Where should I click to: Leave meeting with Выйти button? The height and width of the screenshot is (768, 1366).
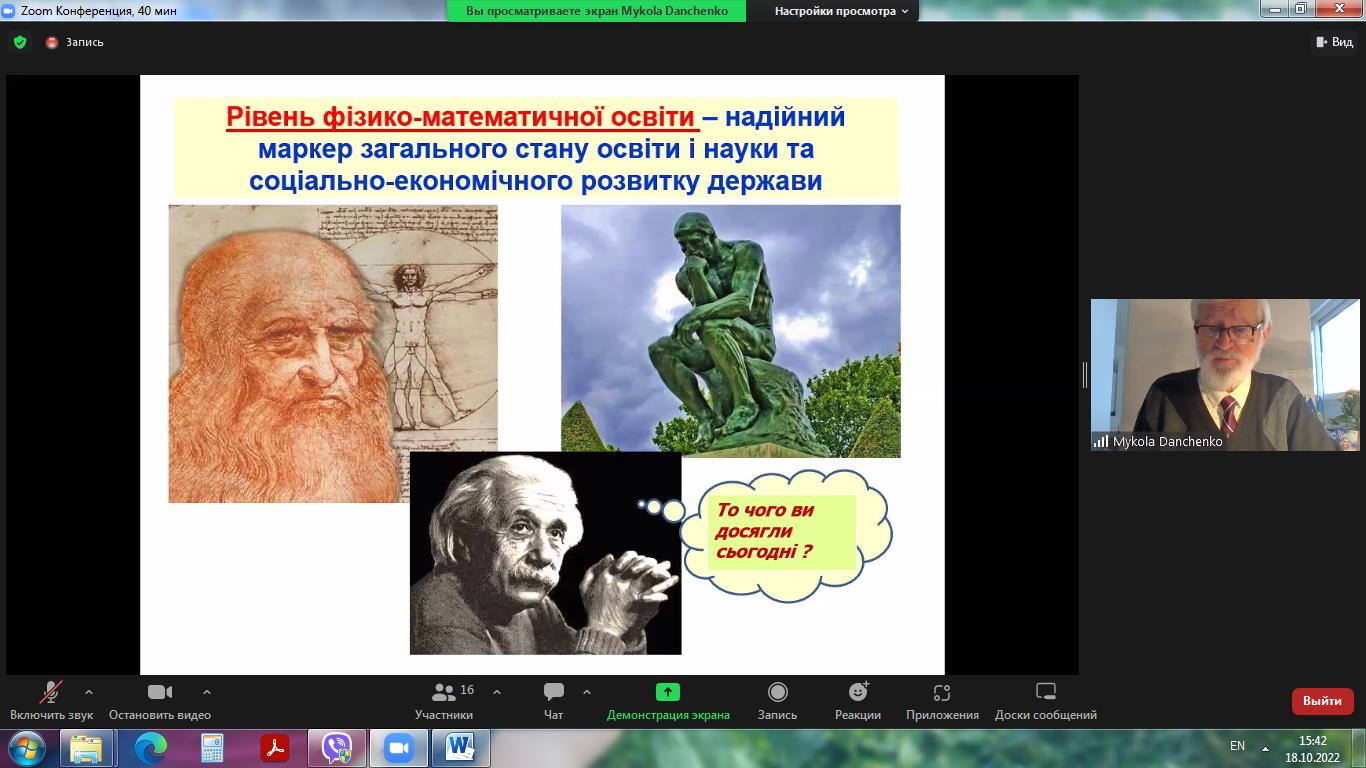[1322, 701]
